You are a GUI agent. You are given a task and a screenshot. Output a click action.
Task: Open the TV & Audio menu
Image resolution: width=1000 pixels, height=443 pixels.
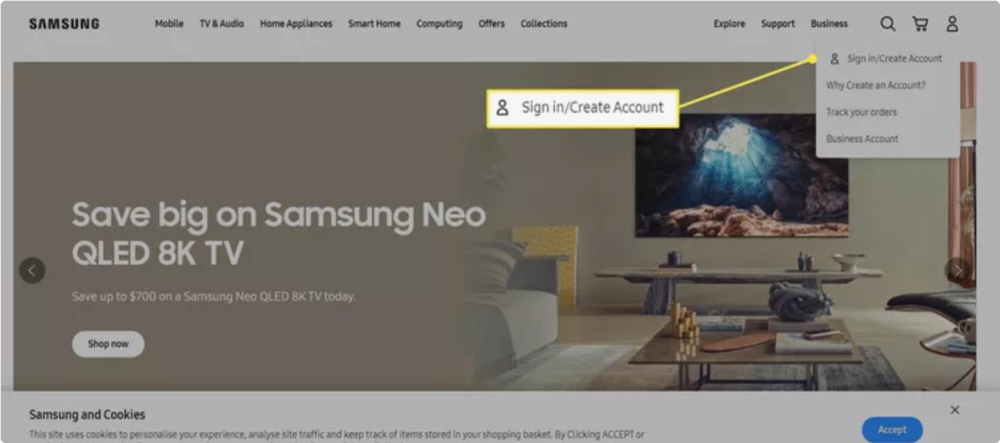point(221,24)
